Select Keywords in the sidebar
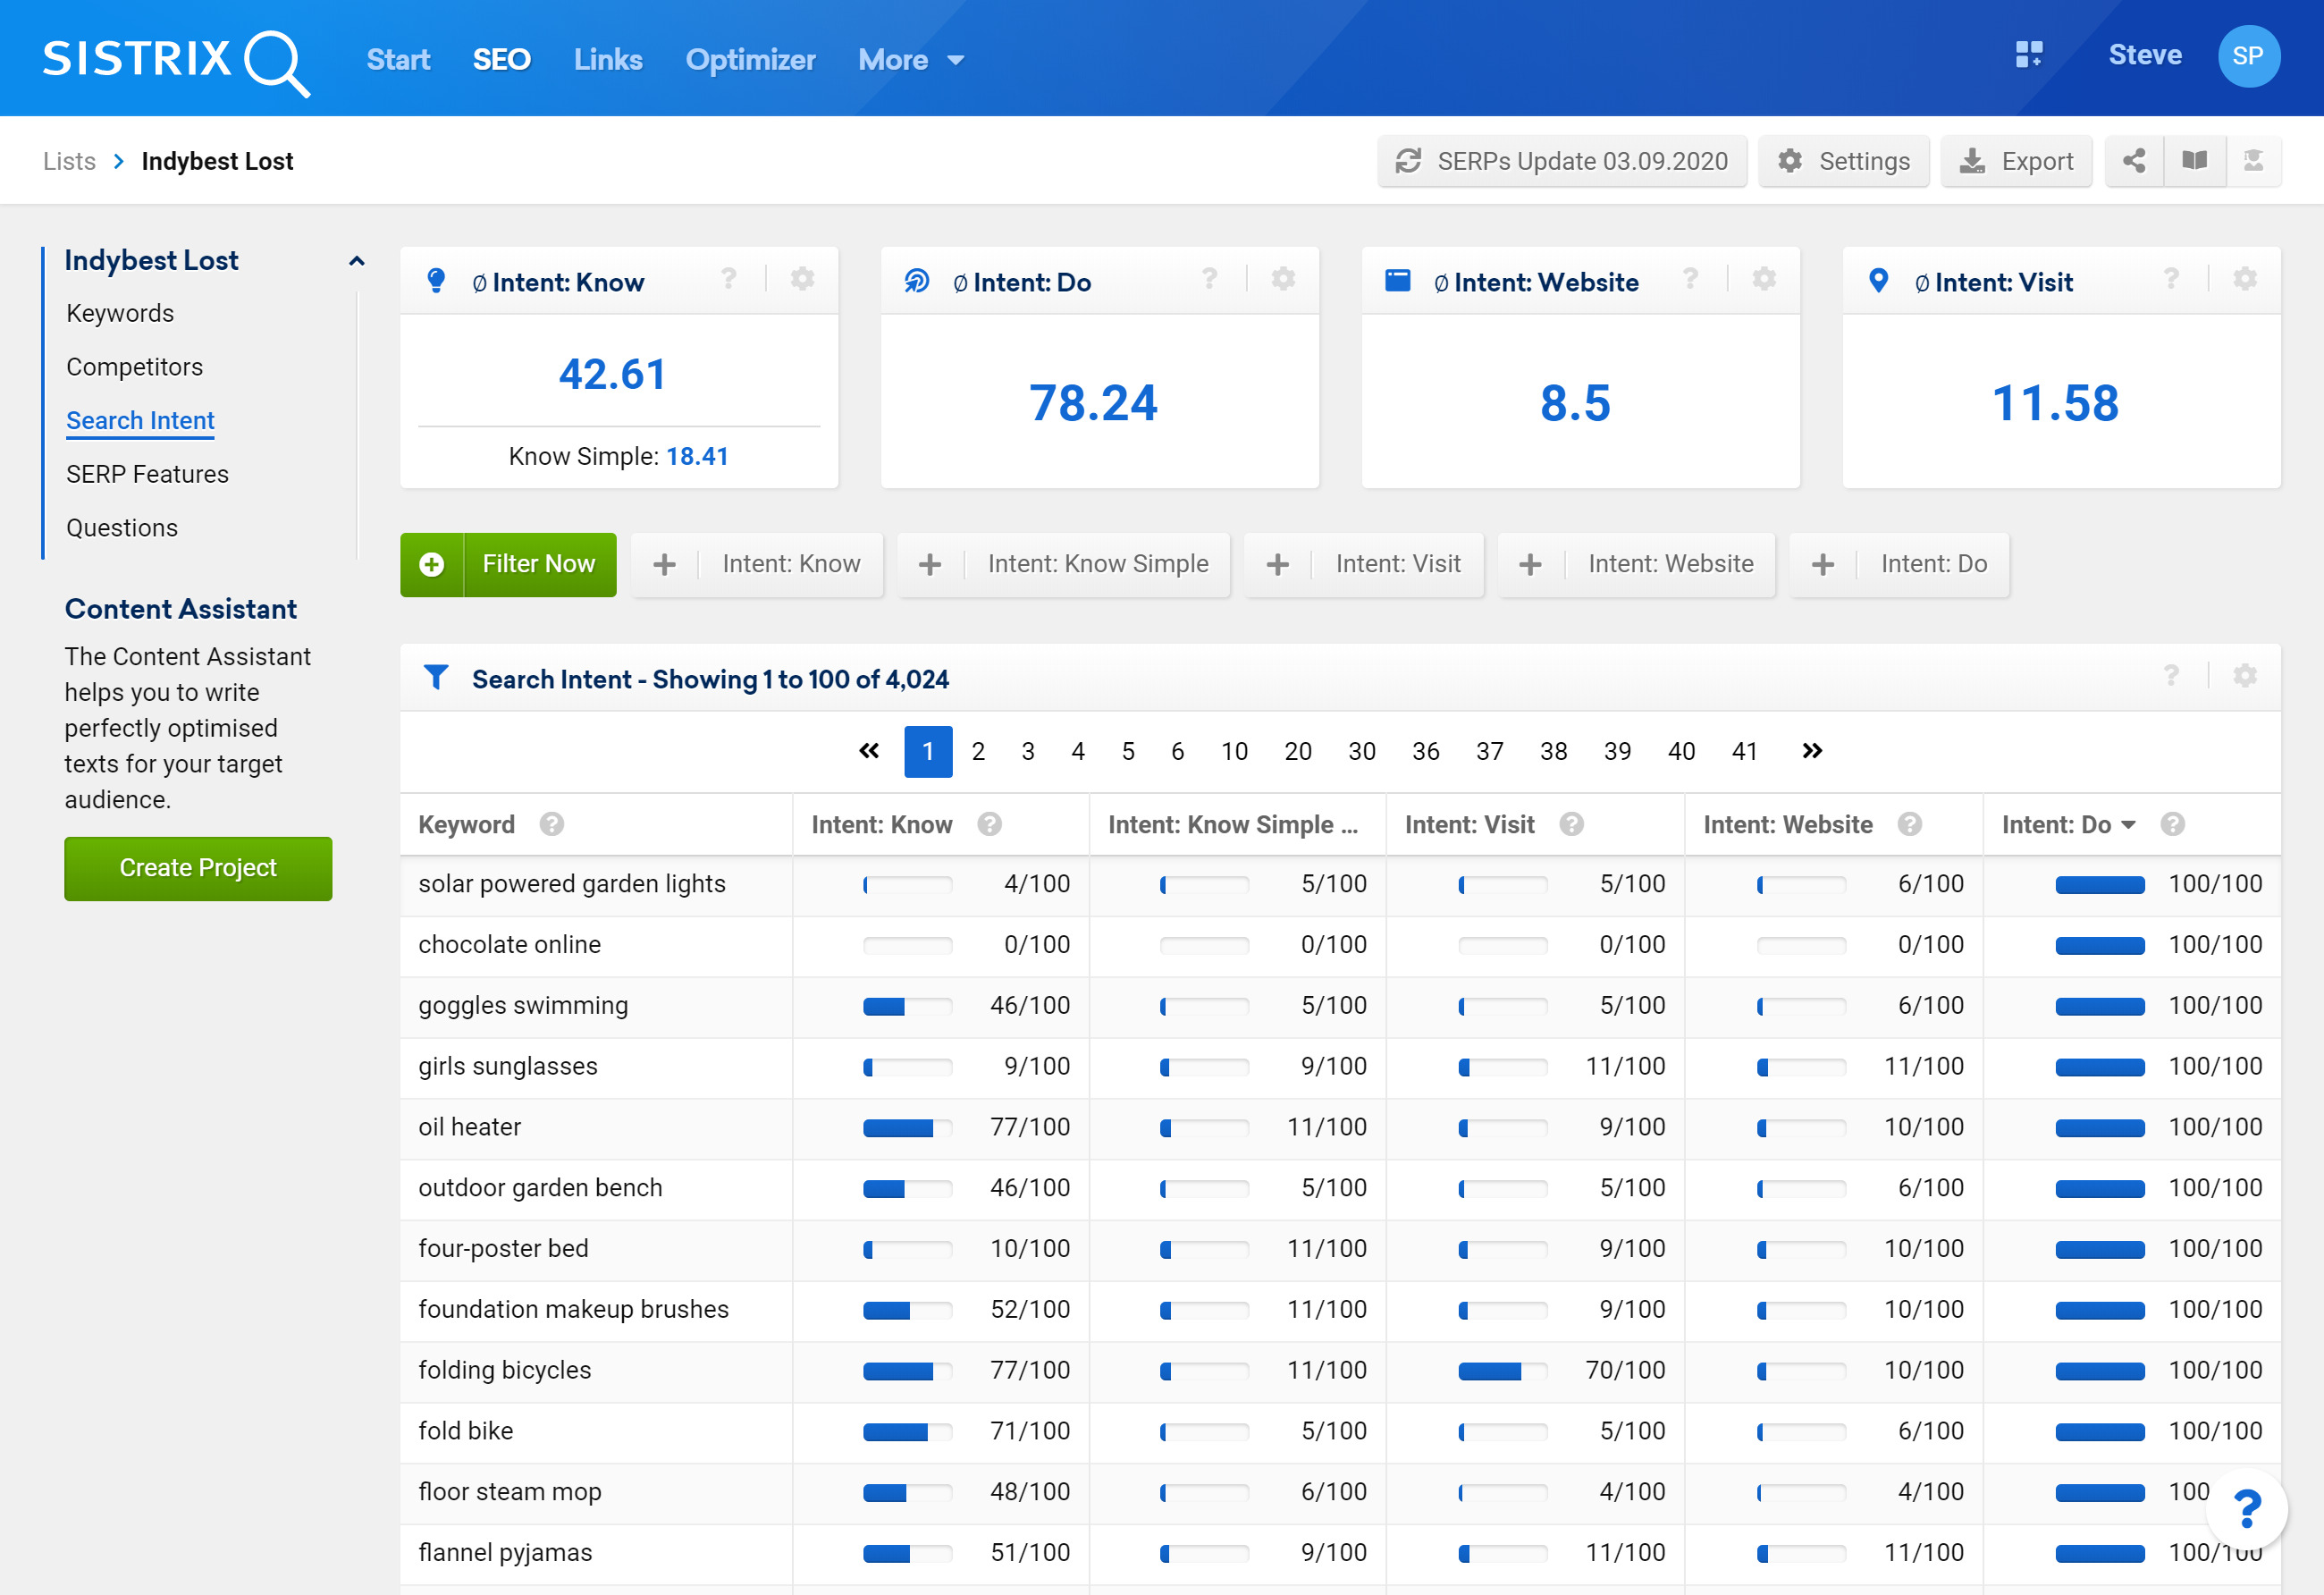The height and width of the screenshot is (1595, 2324). pos(120,313)
